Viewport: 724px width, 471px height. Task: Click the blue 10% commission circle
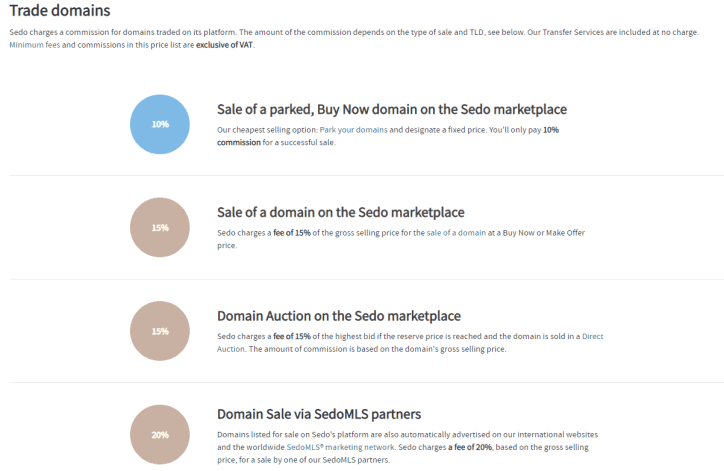tap(160, 124)
